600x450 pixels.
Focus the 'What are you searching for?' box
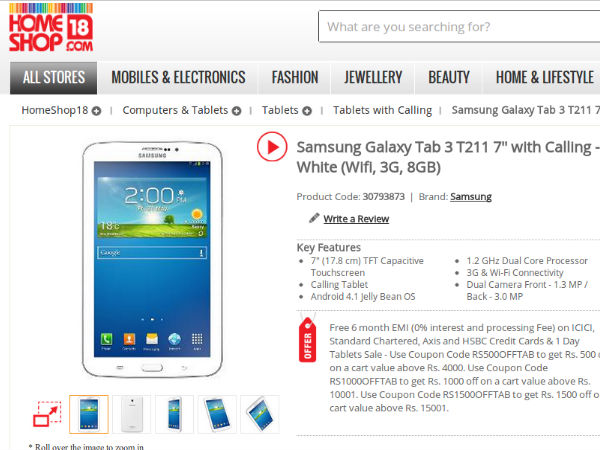click(459, 26)
